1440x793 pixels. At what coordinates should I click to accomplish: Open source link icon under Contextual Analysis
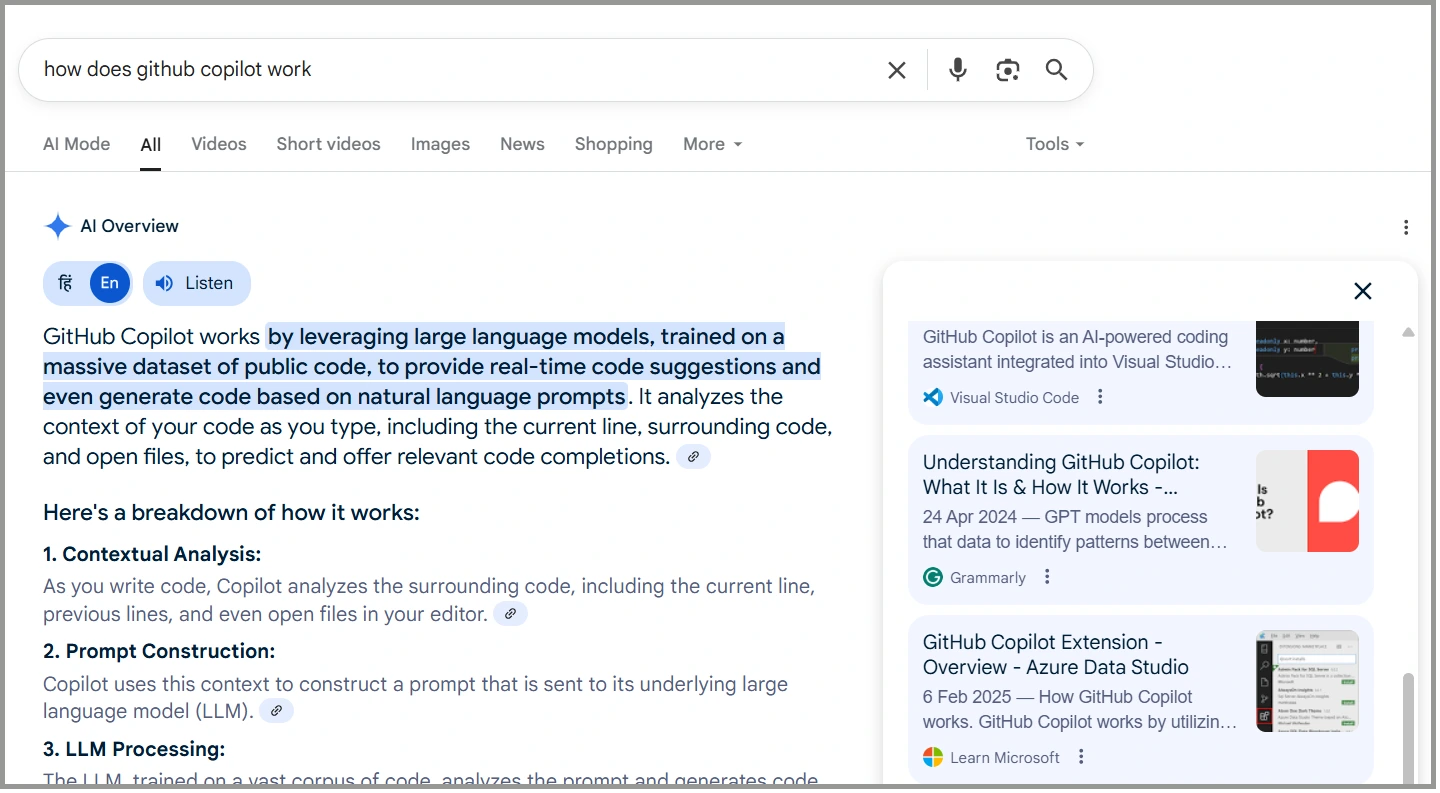(510, 614)
